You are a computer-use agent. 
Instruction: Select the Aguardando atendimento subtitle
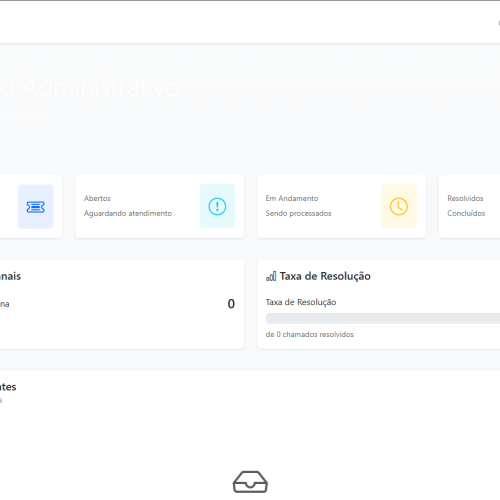point(128,213)
